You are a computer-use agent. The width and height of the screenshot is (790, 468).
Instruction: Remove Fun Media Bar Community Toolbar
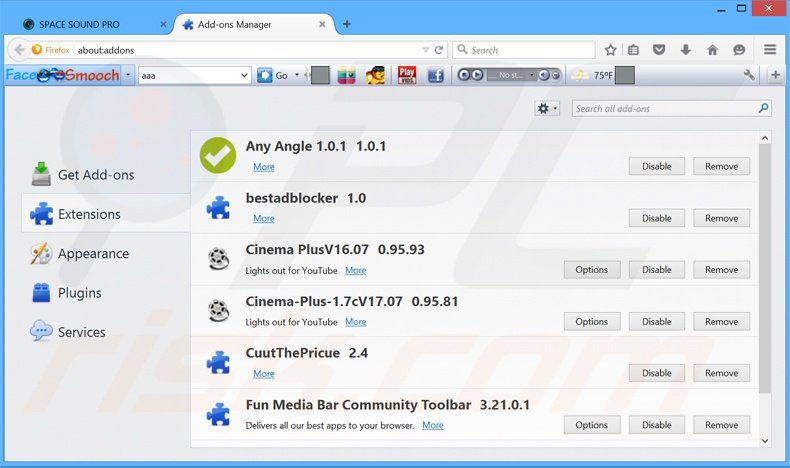pyautogui.click(x=721, y=425)
